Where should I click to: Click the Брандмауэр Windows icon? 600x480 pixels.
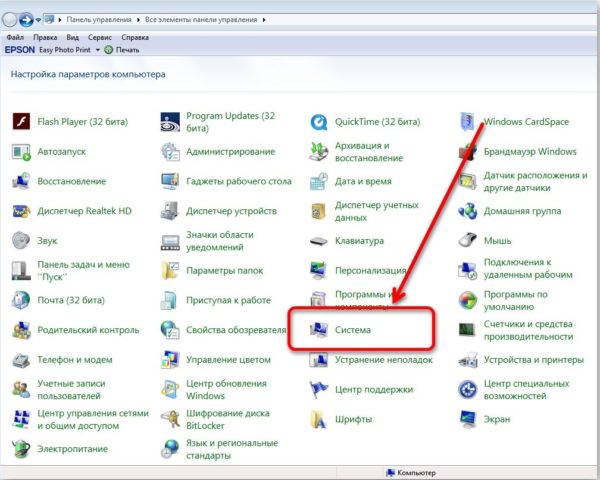pos(468,152)
